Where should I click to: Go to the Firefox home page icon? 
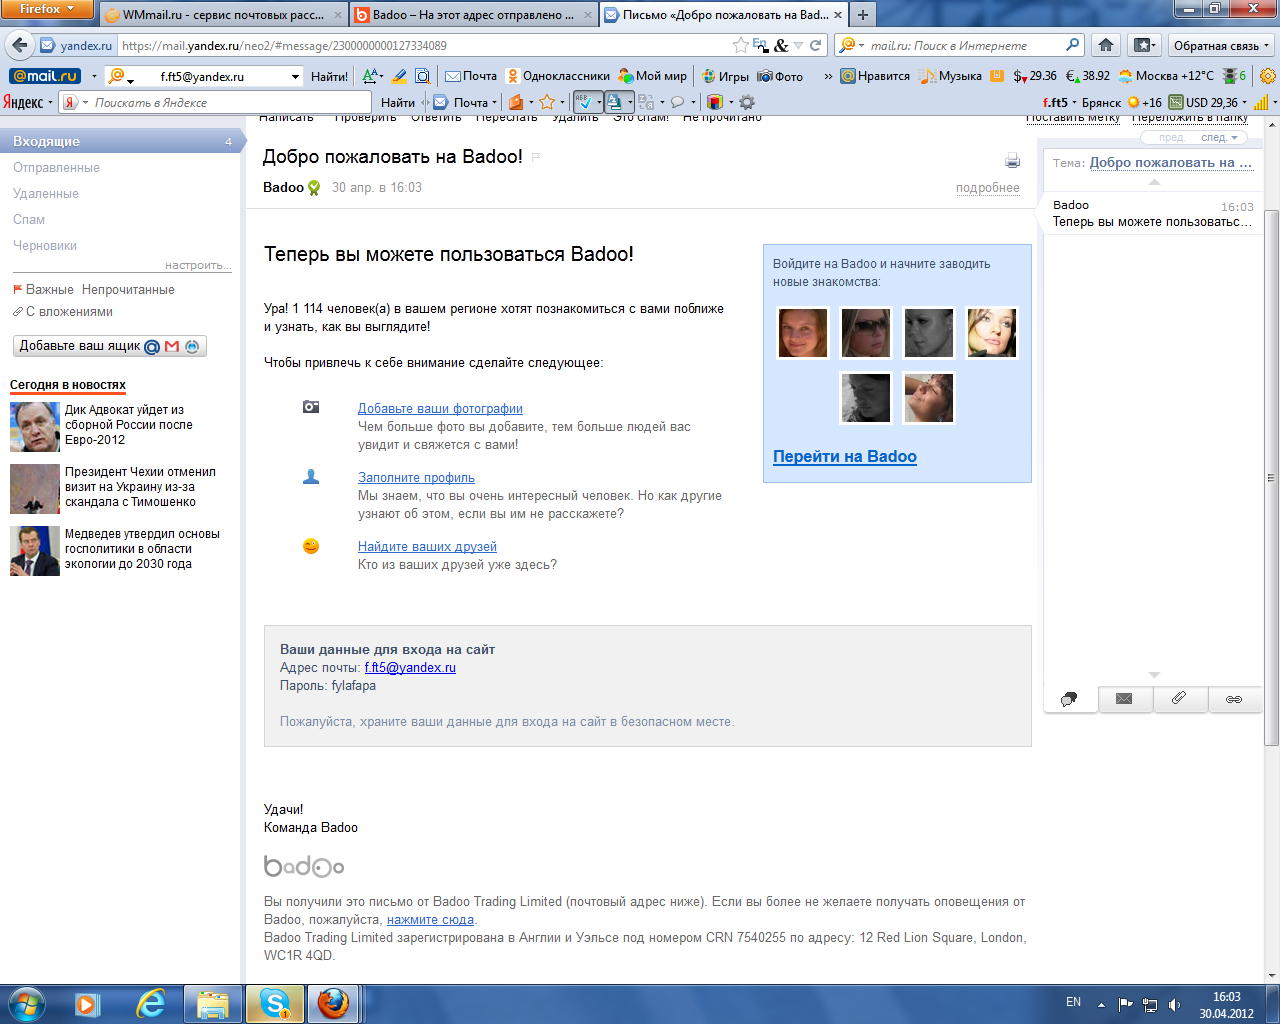point(1105,45)
